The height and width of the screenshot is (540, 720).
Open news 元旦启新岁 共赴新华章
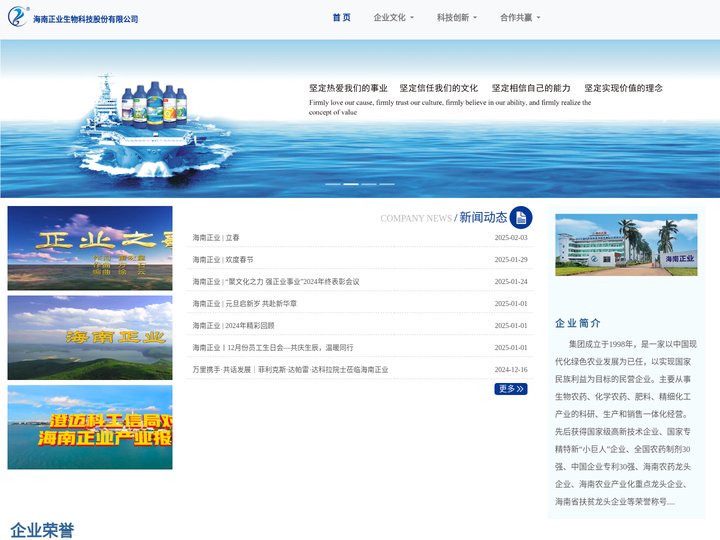coord(245,304)
